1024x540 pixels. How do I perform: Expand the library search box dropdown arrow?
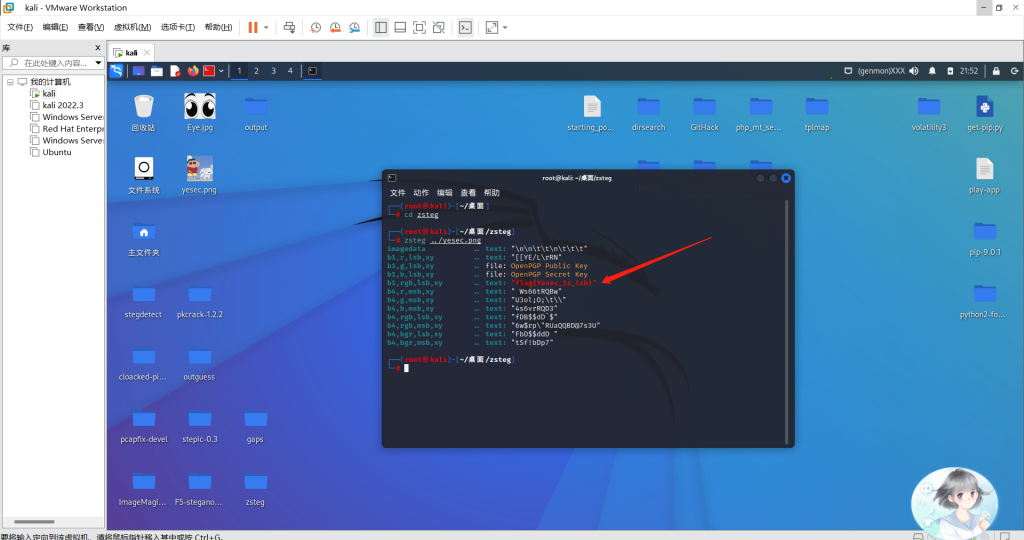[x=97, y=63]
